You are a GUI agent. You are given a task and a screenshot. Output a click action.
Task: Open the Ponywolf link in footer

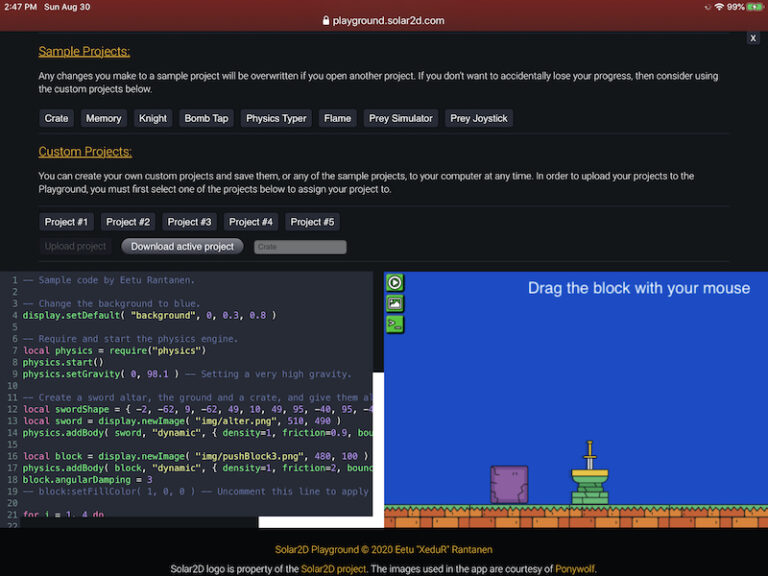click(575, 569)
